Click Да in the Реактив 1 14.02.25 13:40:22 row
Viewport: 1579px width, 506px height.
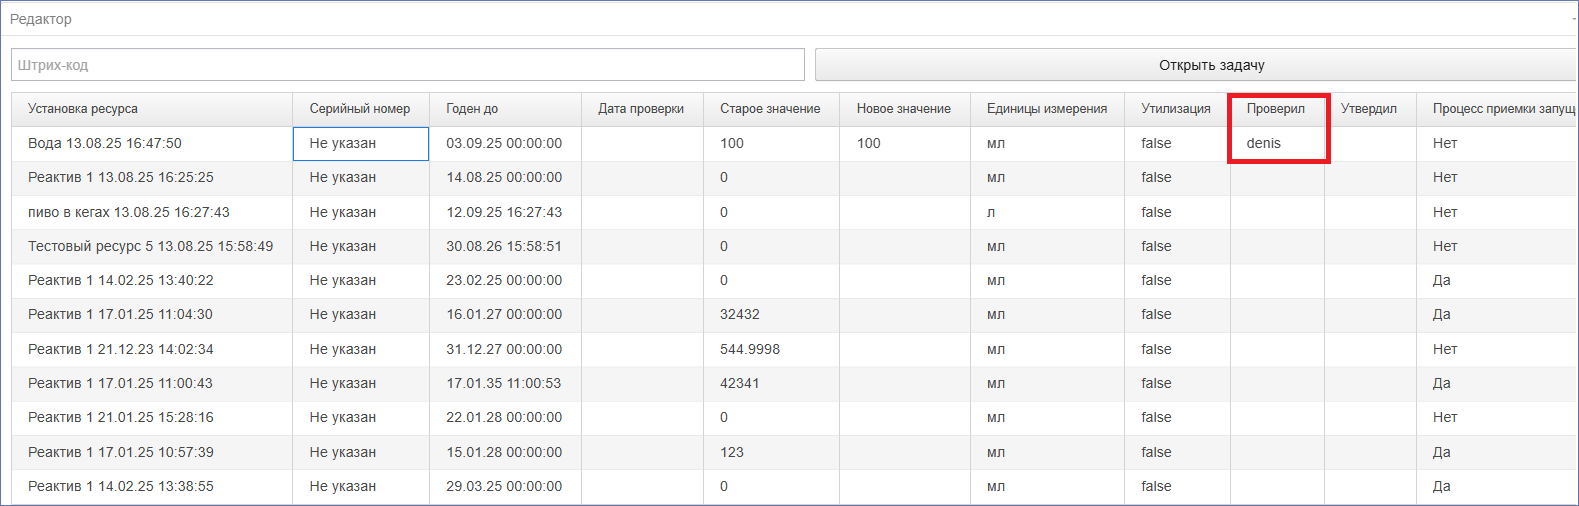pos(1497,280)
